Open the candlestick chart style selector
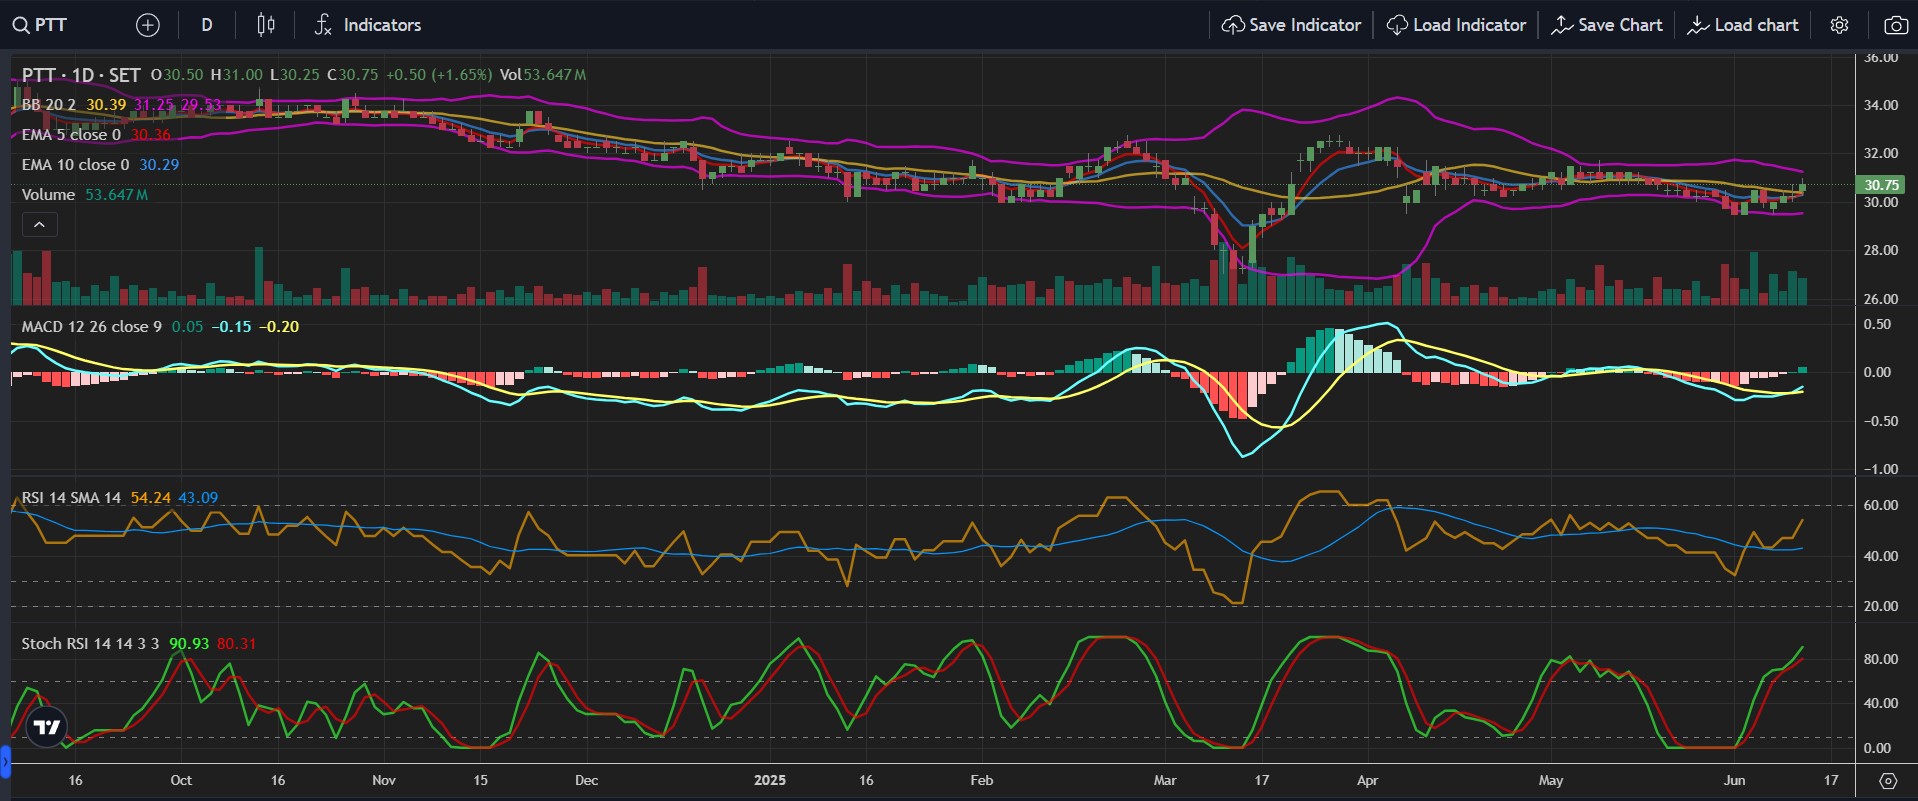 pos(265,25)
